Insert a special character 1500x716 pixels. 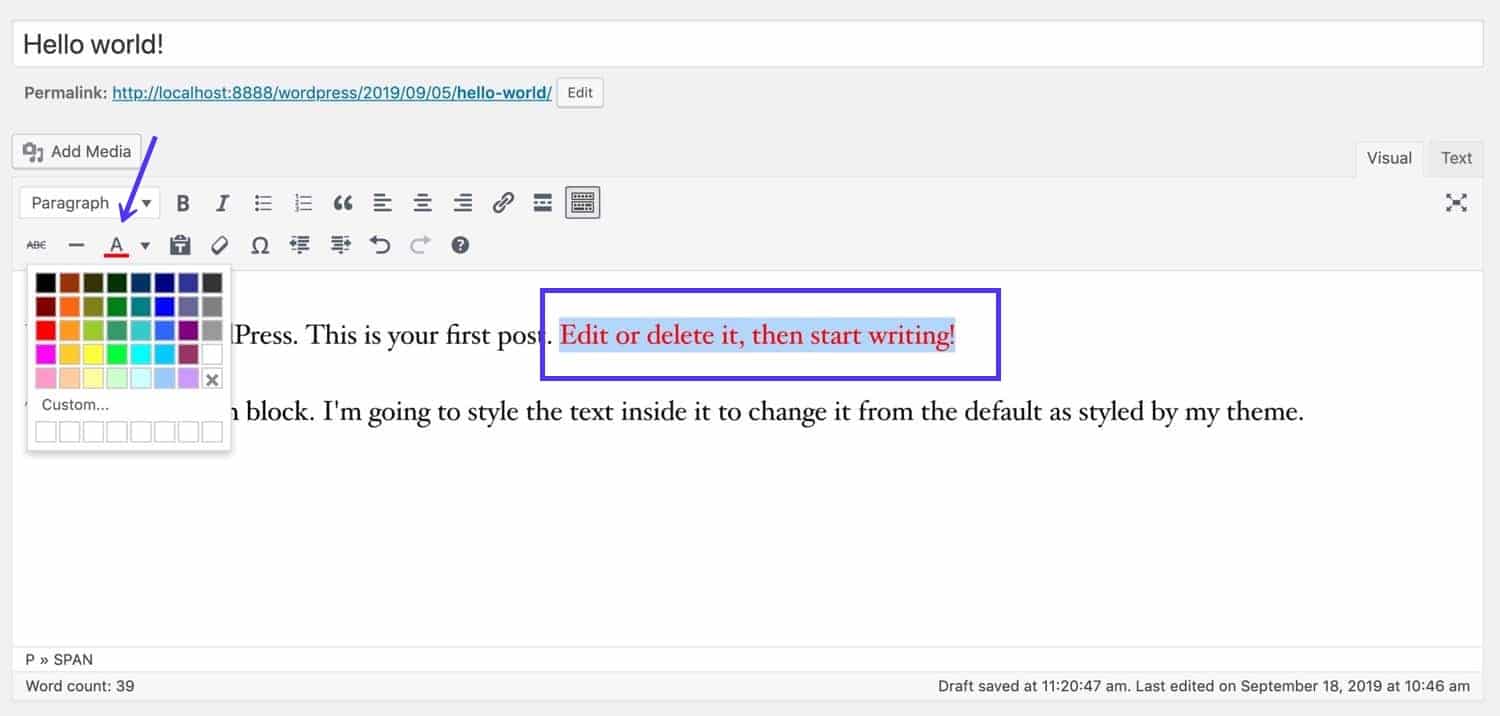tap(260, 244)
